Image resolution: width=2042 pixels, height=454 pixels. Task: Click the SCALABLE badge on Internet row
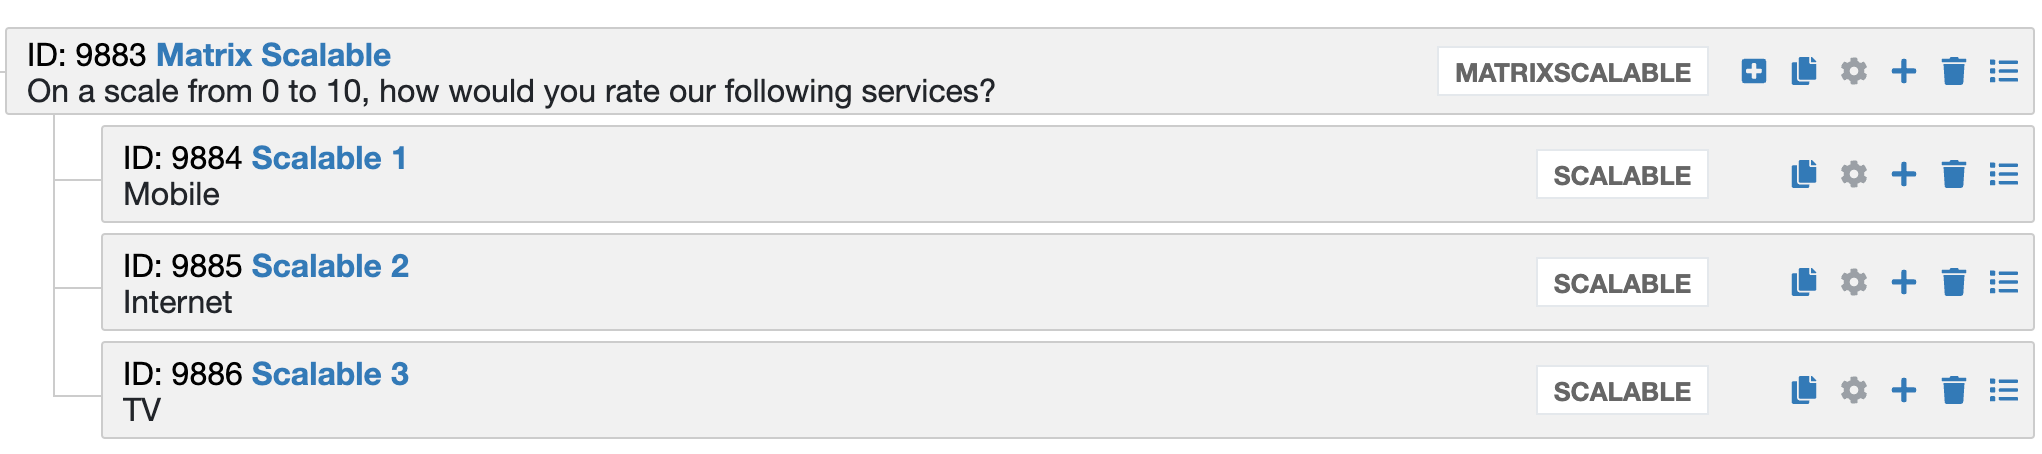pos(1622,283)
